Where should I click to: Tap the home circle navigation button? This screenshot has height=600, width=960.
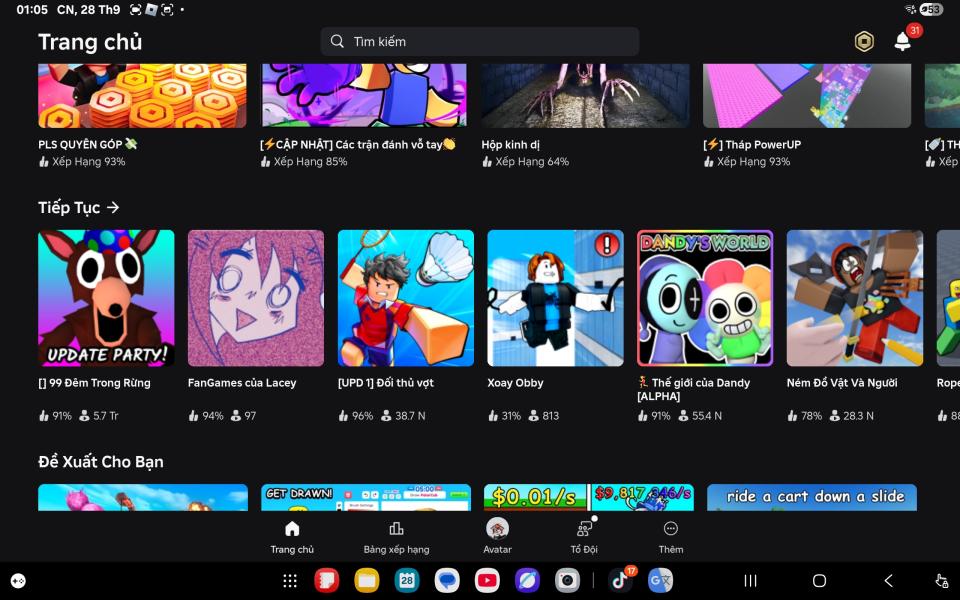click(819, 580)
